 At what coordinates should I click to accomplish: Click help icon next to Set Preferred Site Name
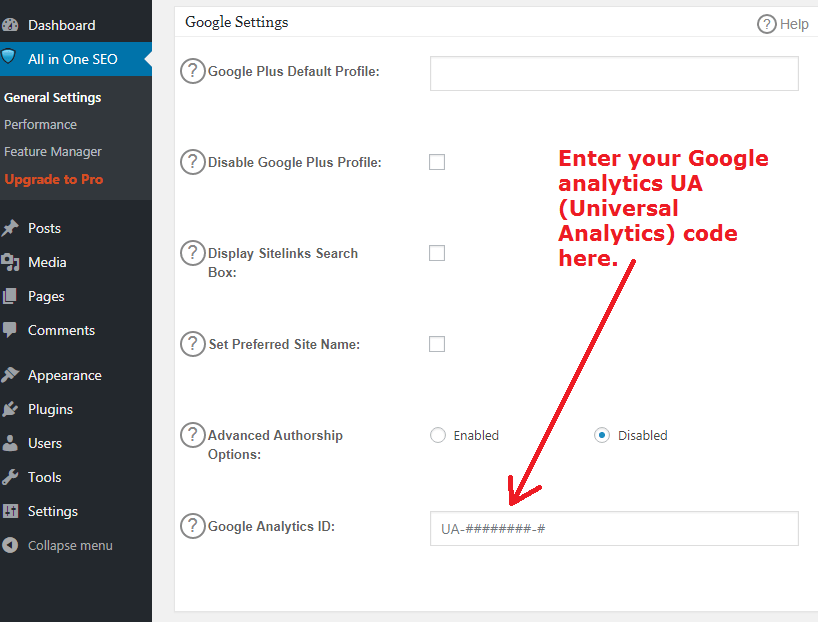pyautogui.click(x=193, y=344)
